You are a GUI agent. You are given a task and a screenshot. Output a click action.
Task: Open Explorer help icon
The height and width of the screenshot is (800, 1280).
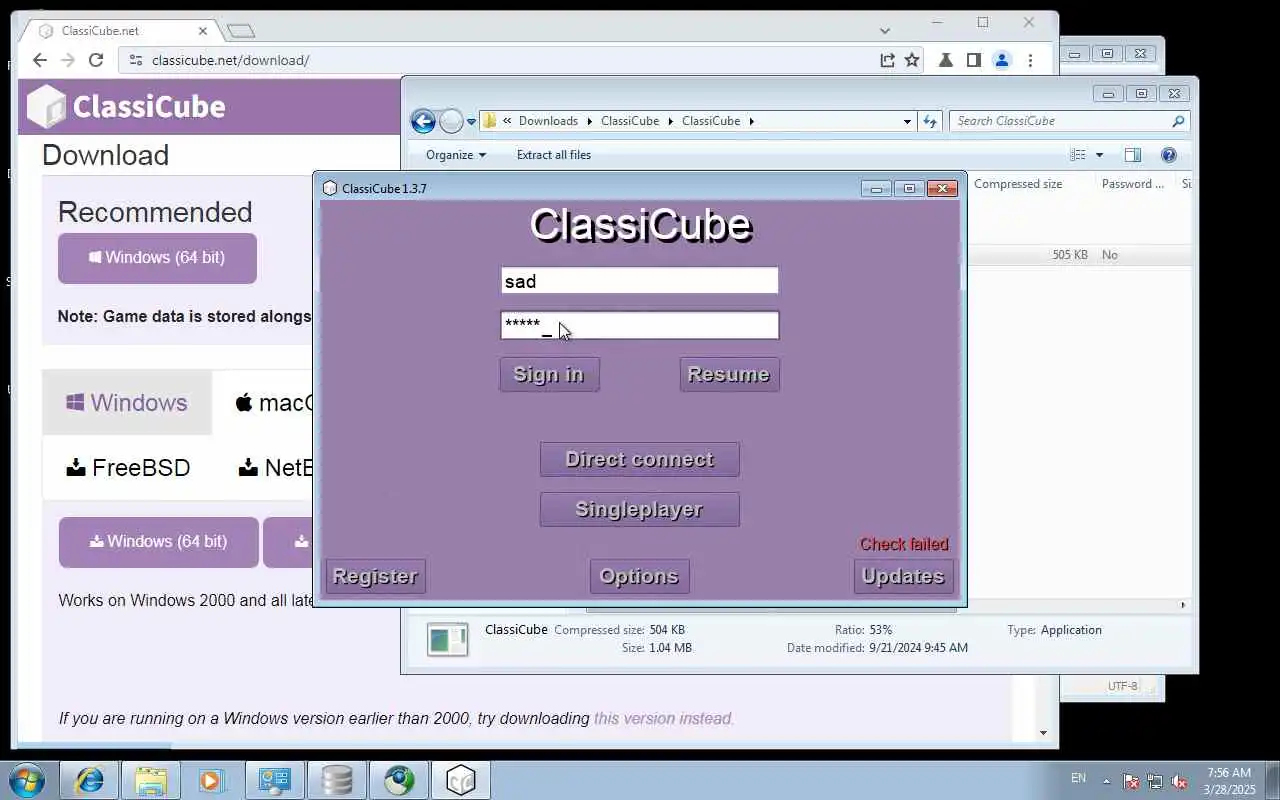1168,155
